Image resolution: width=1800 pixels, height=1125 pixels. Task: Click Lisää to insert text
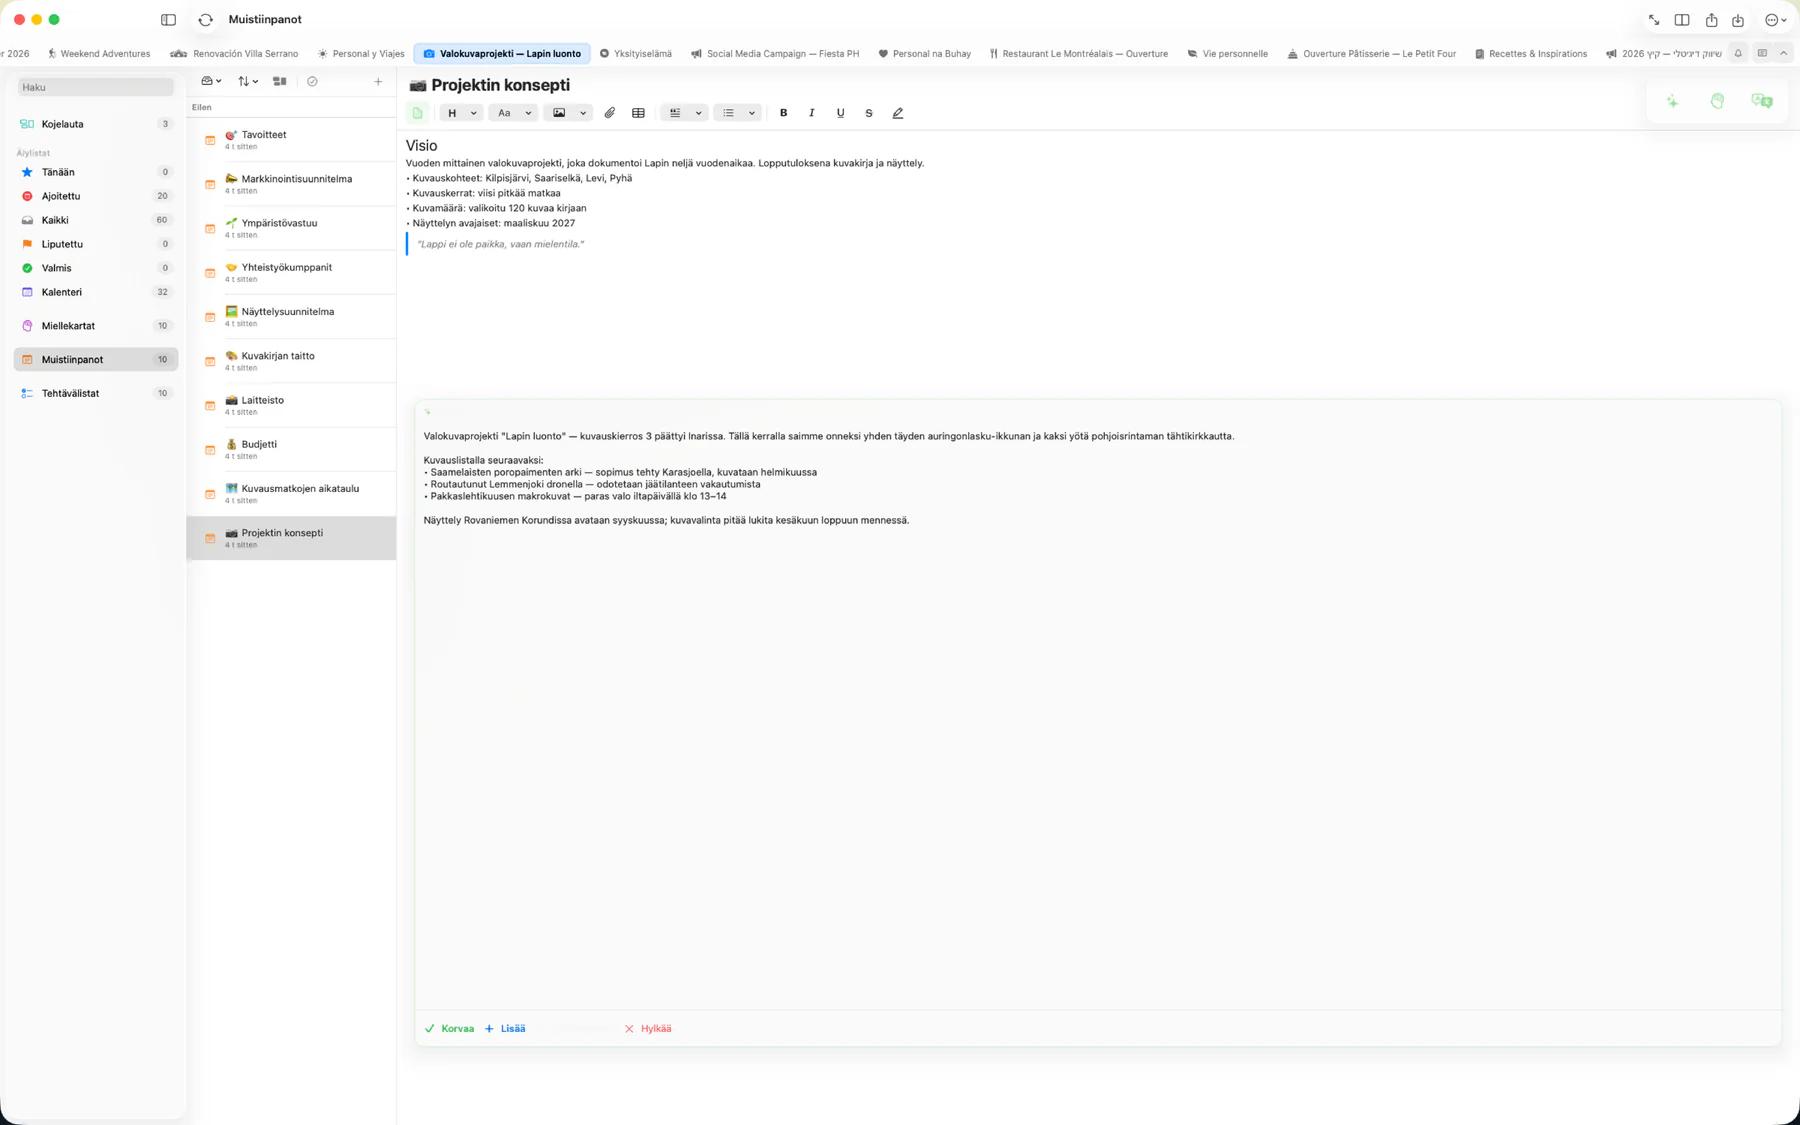click(x=505, y=1028)
